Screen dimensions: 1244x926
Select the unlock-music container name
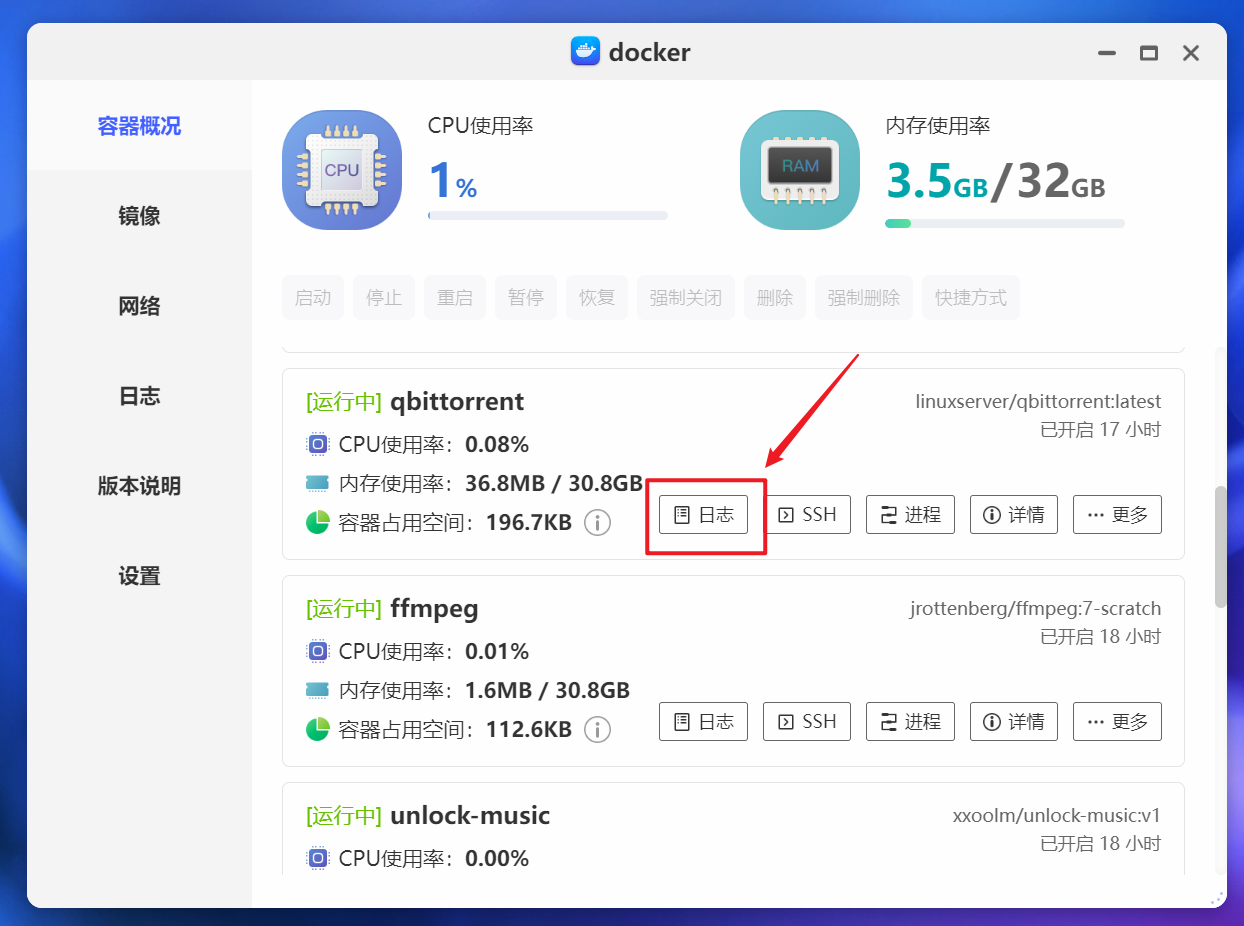(x=470, y=816)
